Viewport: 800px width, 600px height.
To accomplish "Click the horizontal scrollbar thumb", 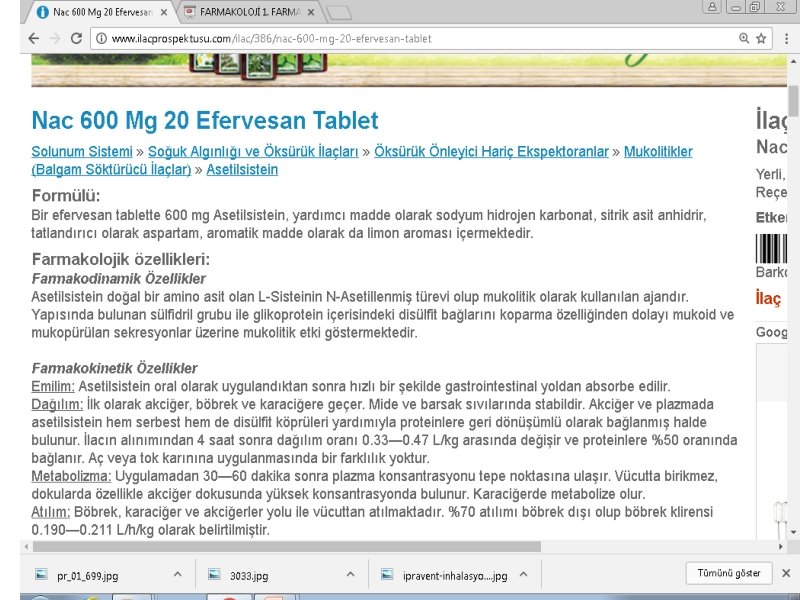I will tap(287, 546).
